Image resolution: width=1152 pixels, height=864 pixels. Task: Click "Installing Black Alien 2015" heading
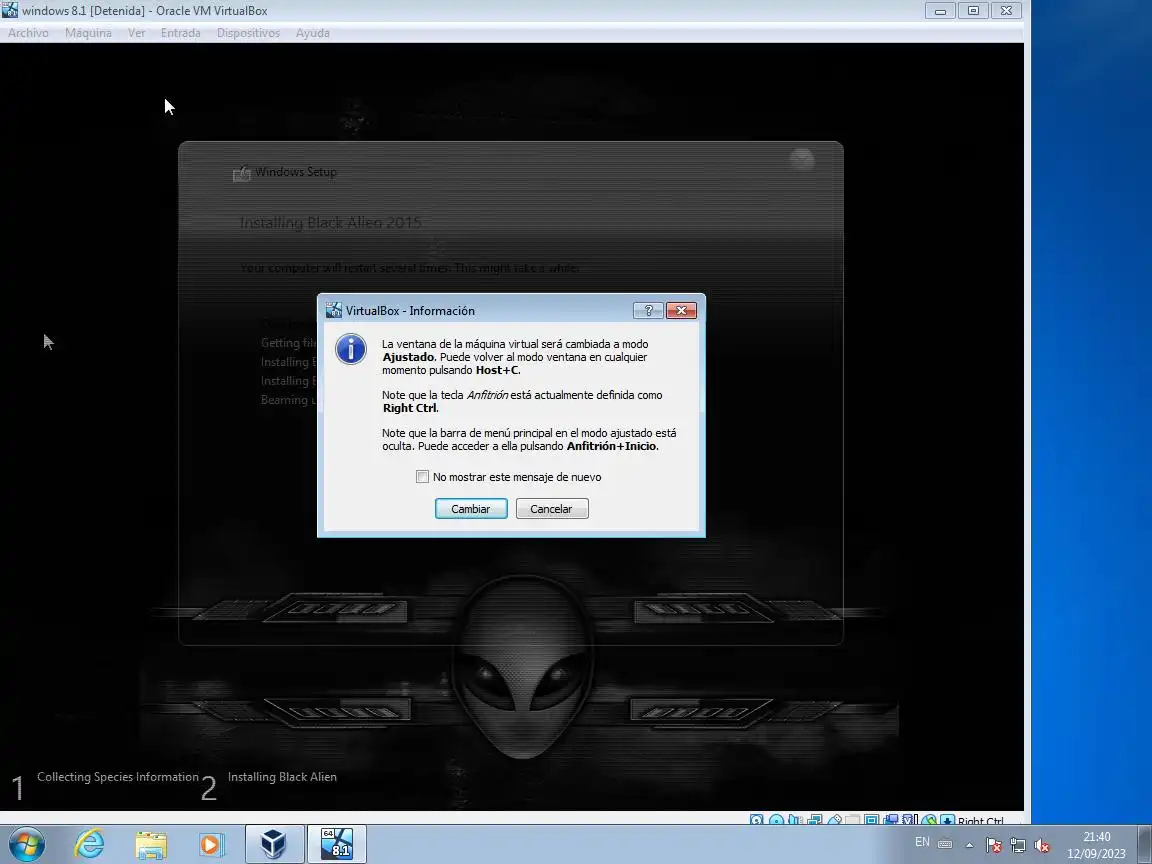point(331,223)
